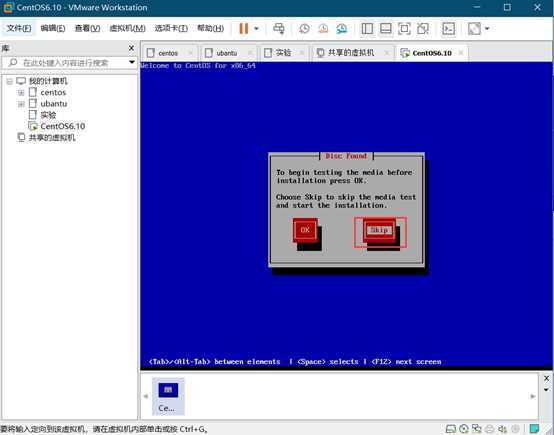The width and height of the screenshot is (554, 435).
Task: Expand the ubantu tree node
Action: pyautogui.click(x=21, y=104)
